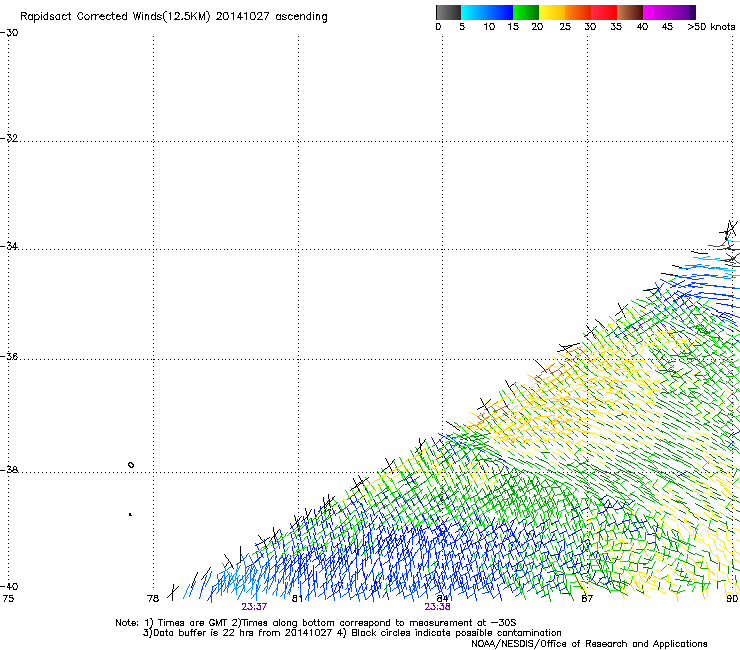Click the magenta 40-45 knots legend swatch
The height and width of the screenshot is (650, 740).
click(x=656, y=12)
